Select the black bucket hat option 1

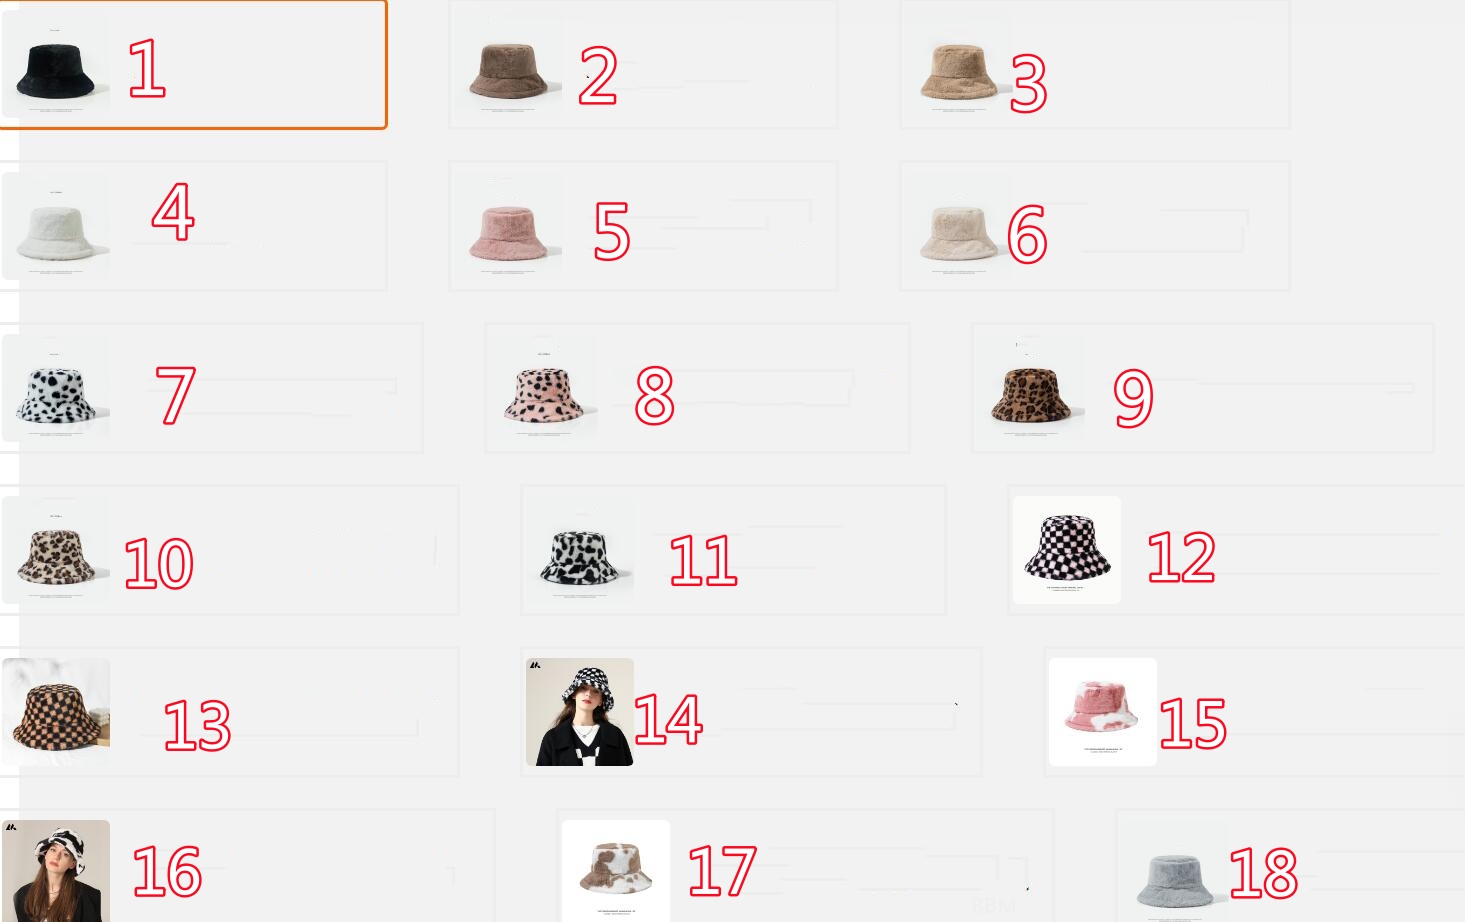[56, 64]
